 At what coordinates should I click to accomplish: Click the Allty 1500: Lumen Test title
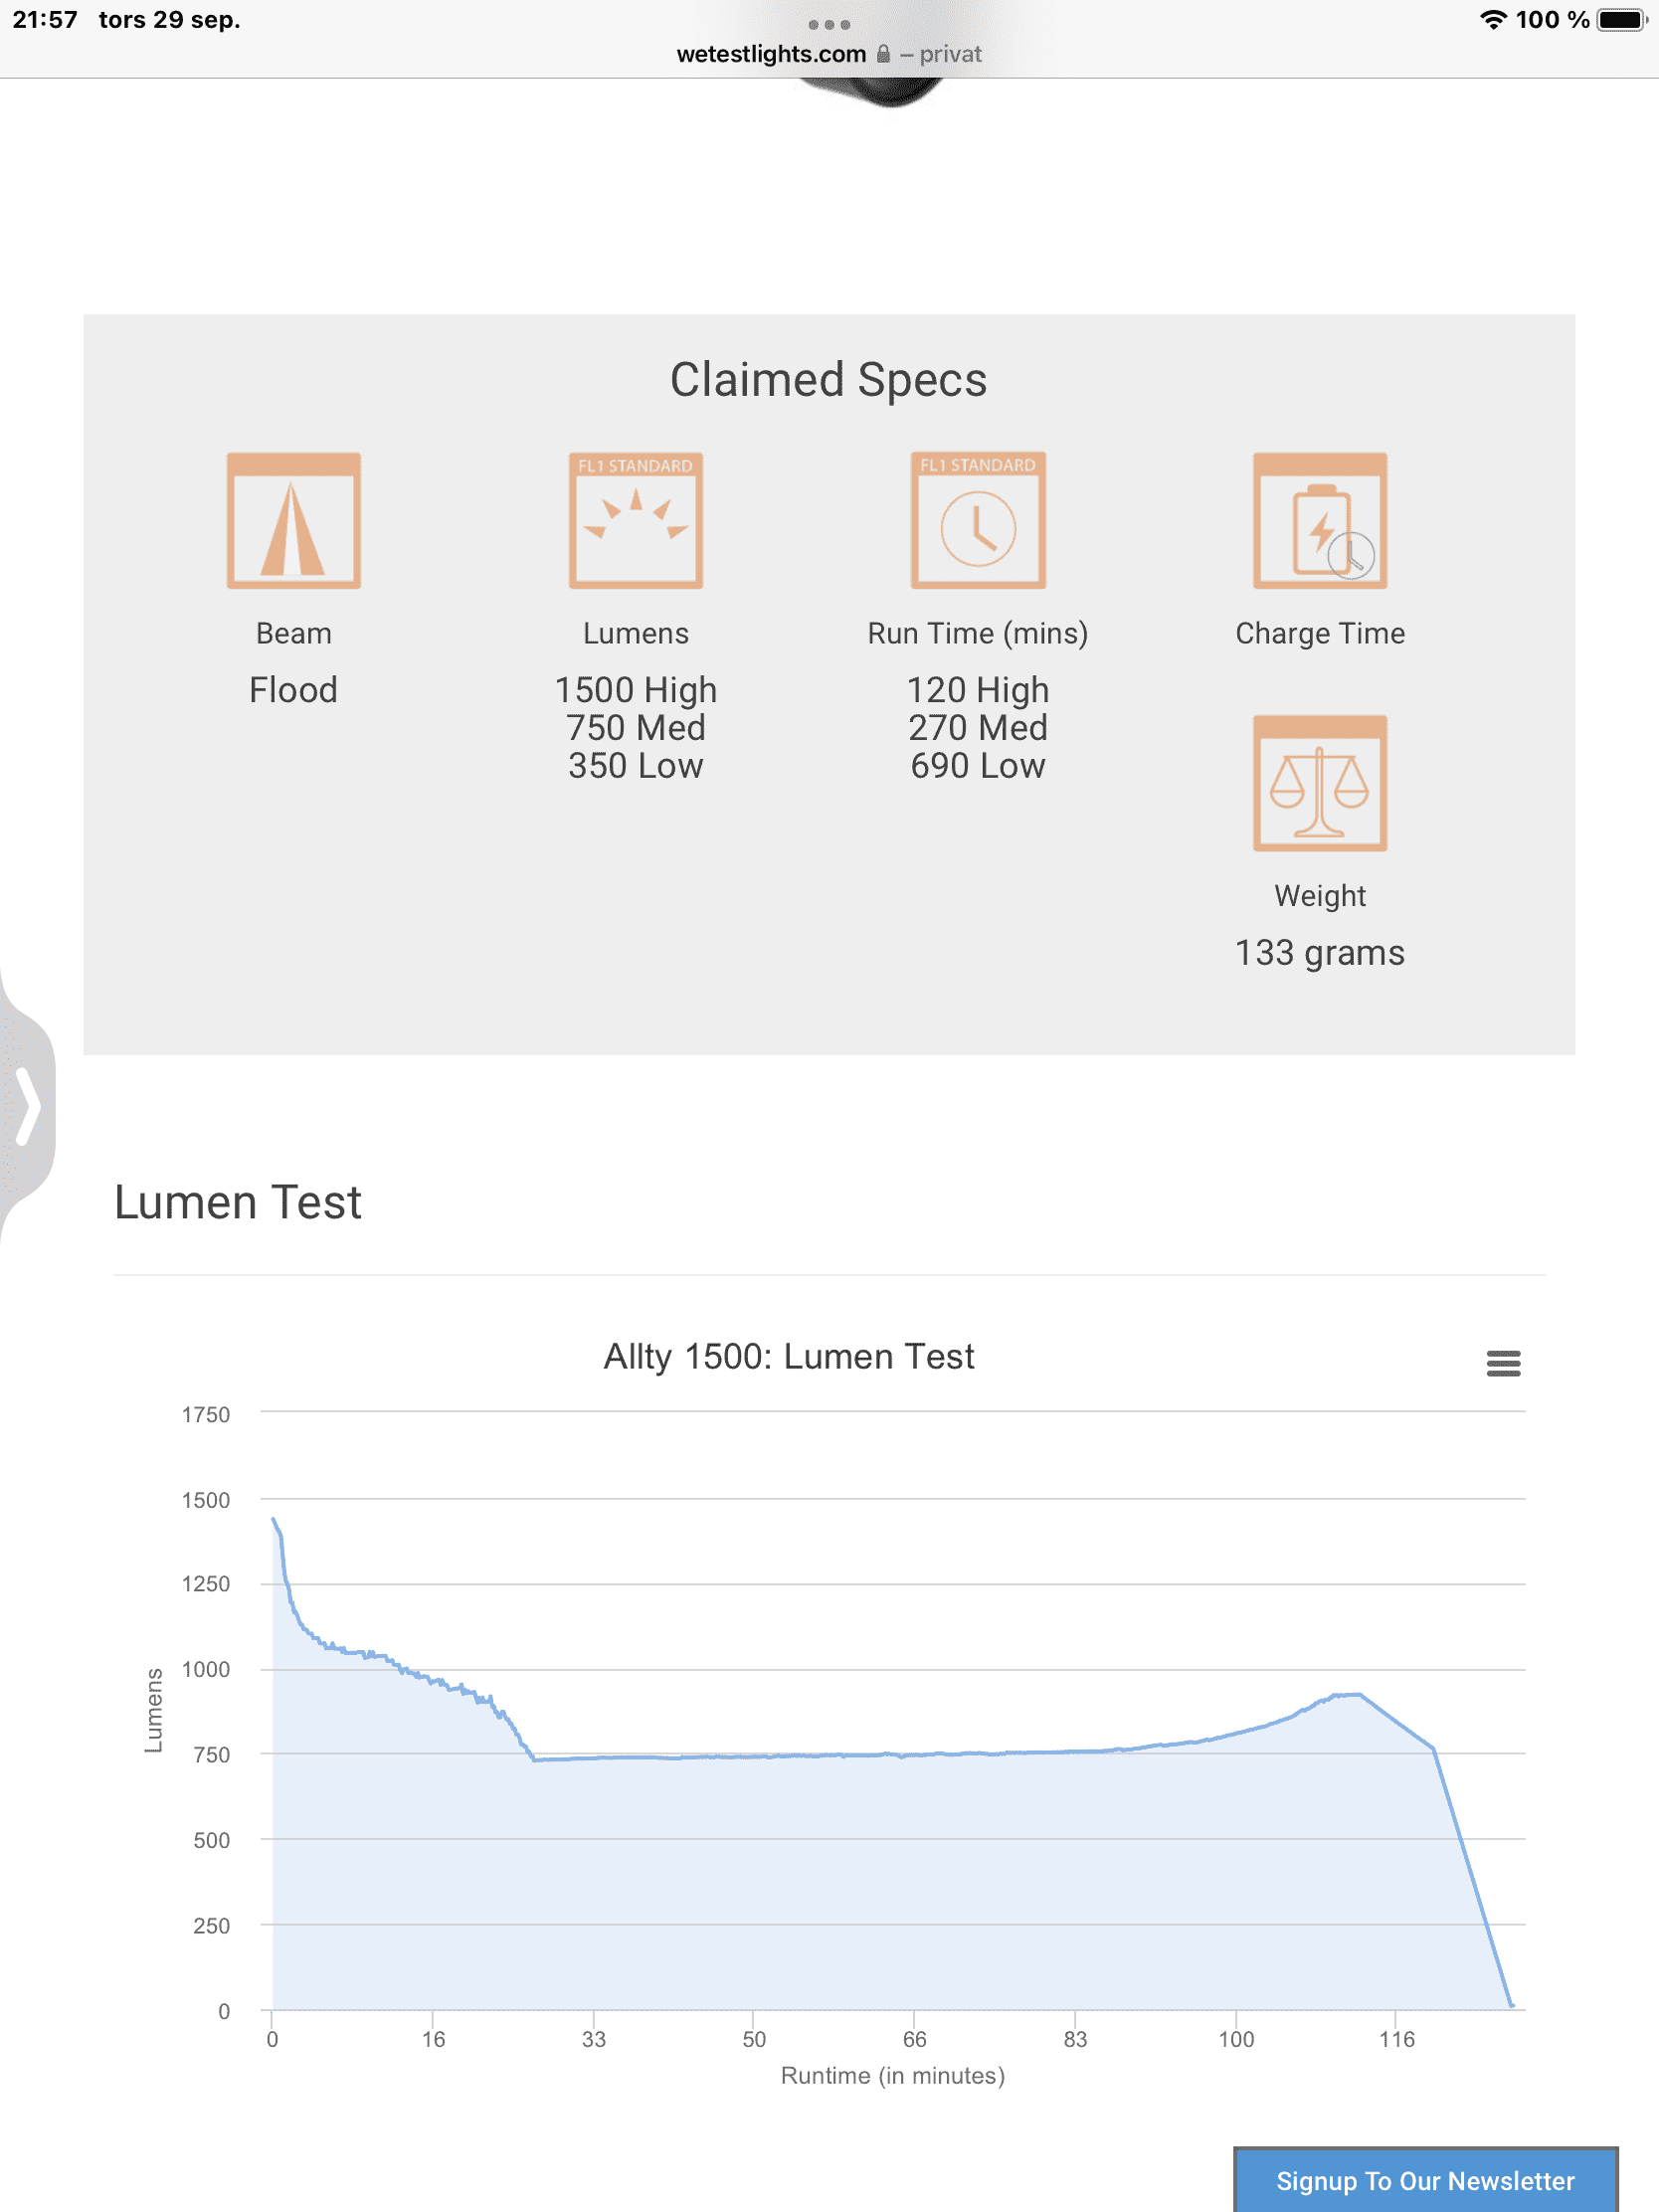pyautogui.click(x=789, y=1357)
